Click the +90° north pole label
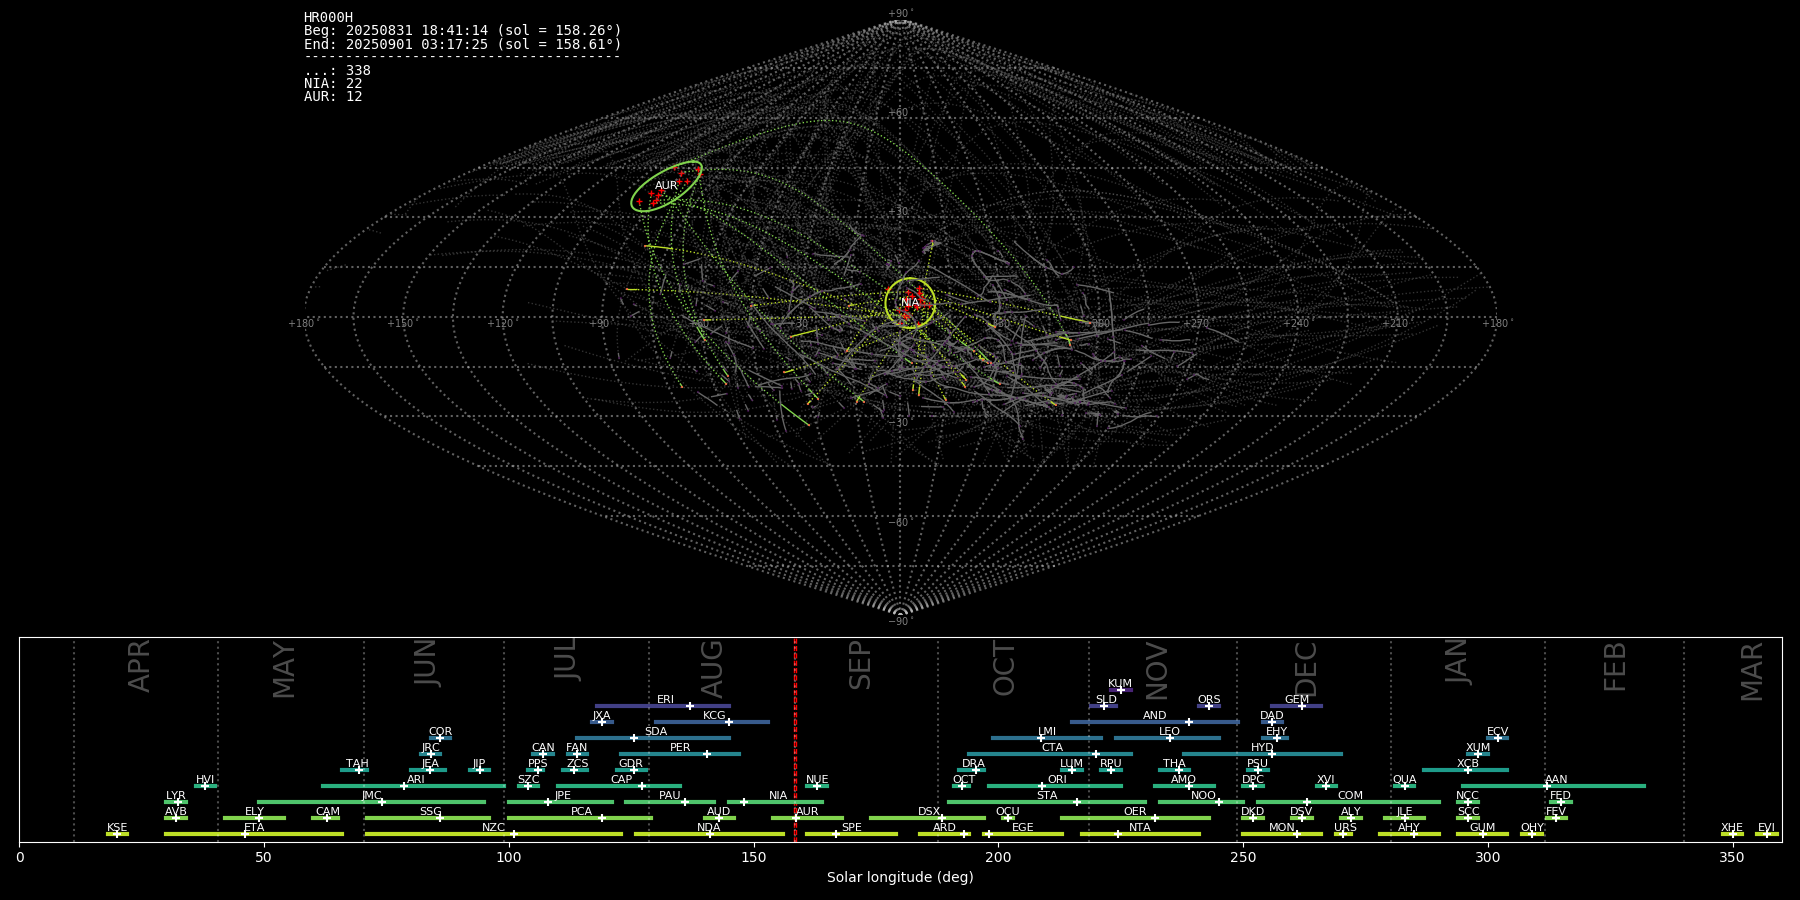This screenshot has width=1800, height=900. [901, 14]
